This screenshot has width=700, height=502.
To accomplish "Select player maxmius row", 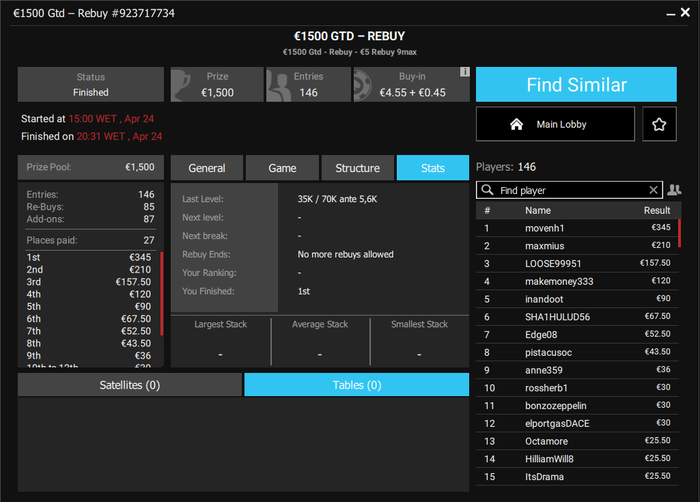I will click(577, 246).
